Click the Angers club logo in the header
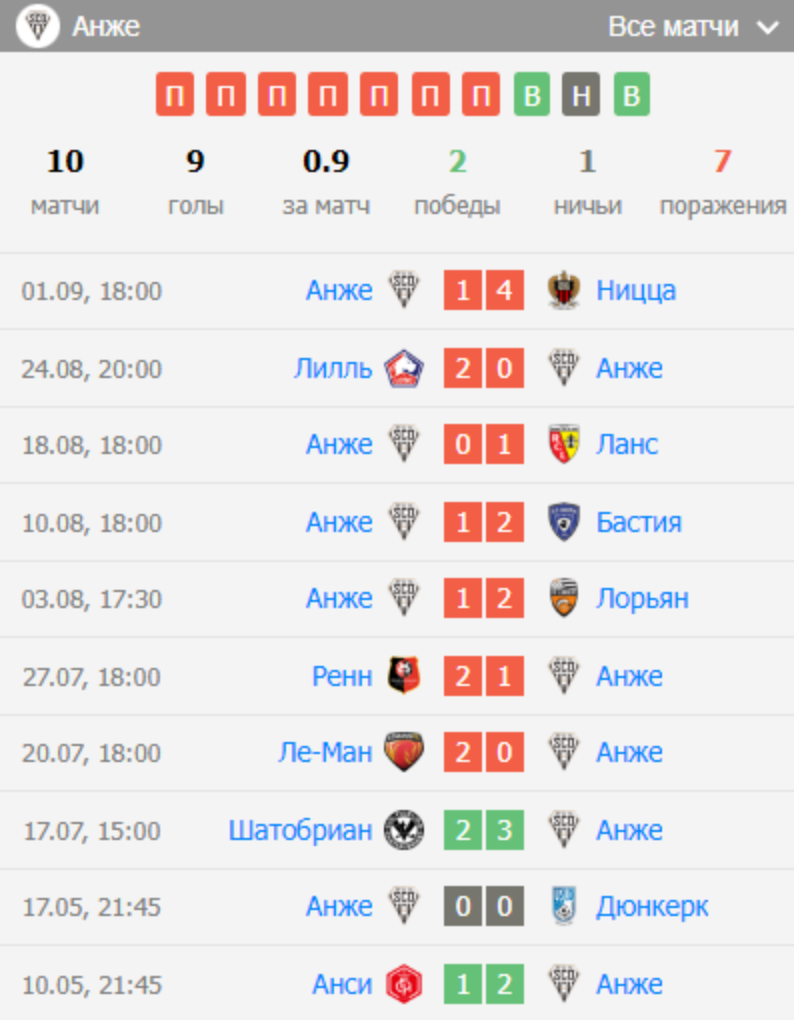Screen dimensions: 794x1020 tap(38, 26)
